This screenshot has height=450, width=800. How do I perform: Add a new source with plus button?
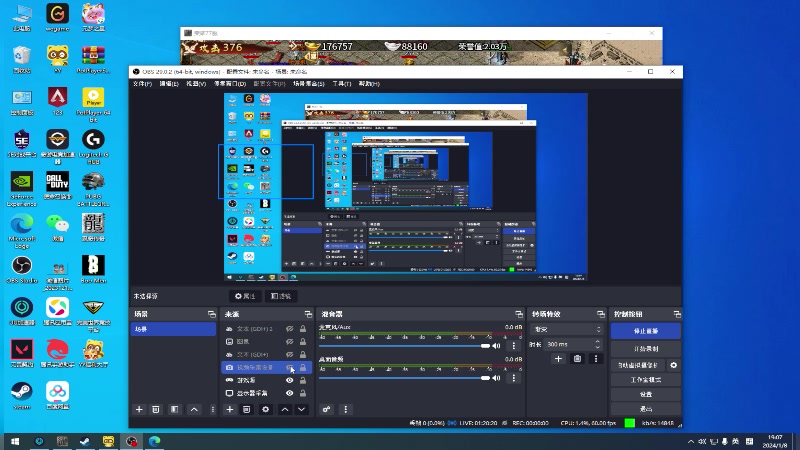(230, 409)
